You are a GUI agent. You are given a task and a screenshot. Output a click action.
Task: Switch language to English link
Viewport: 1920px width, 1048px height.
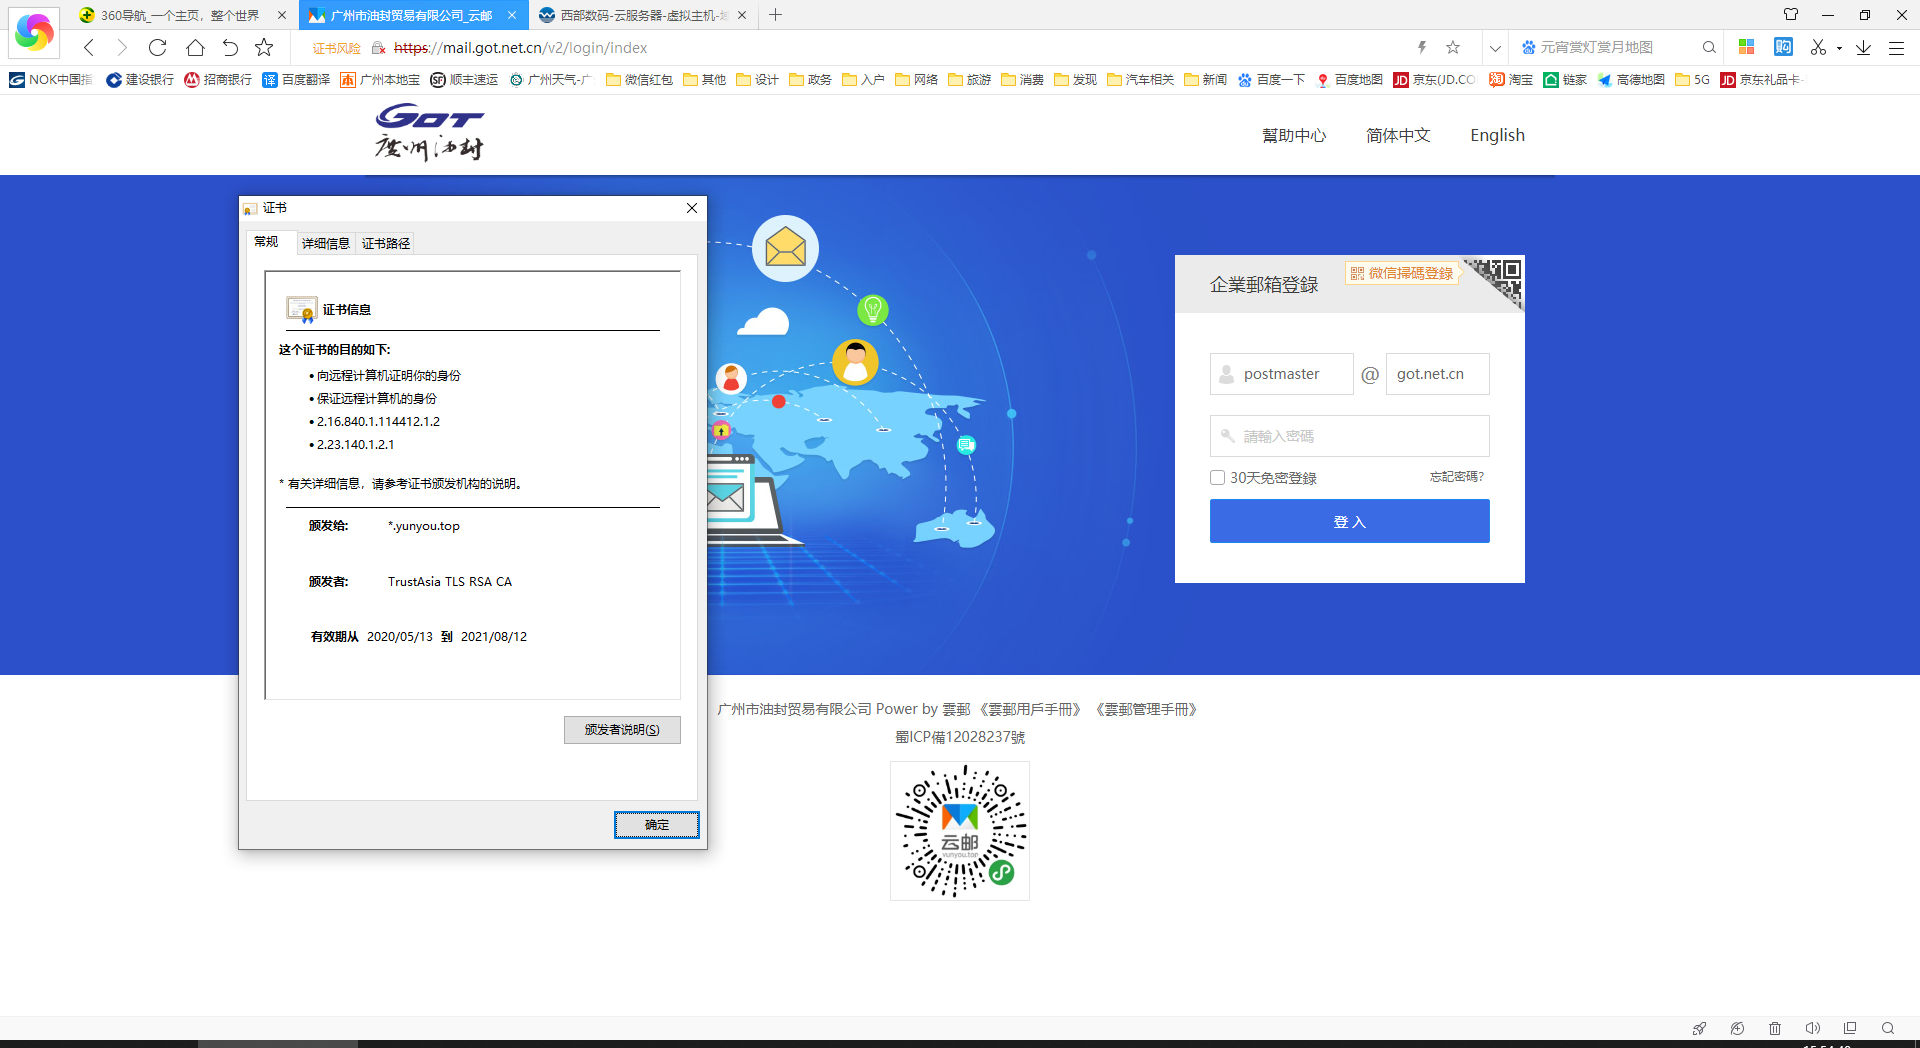pyautogui.click(x=1497, y=135)
